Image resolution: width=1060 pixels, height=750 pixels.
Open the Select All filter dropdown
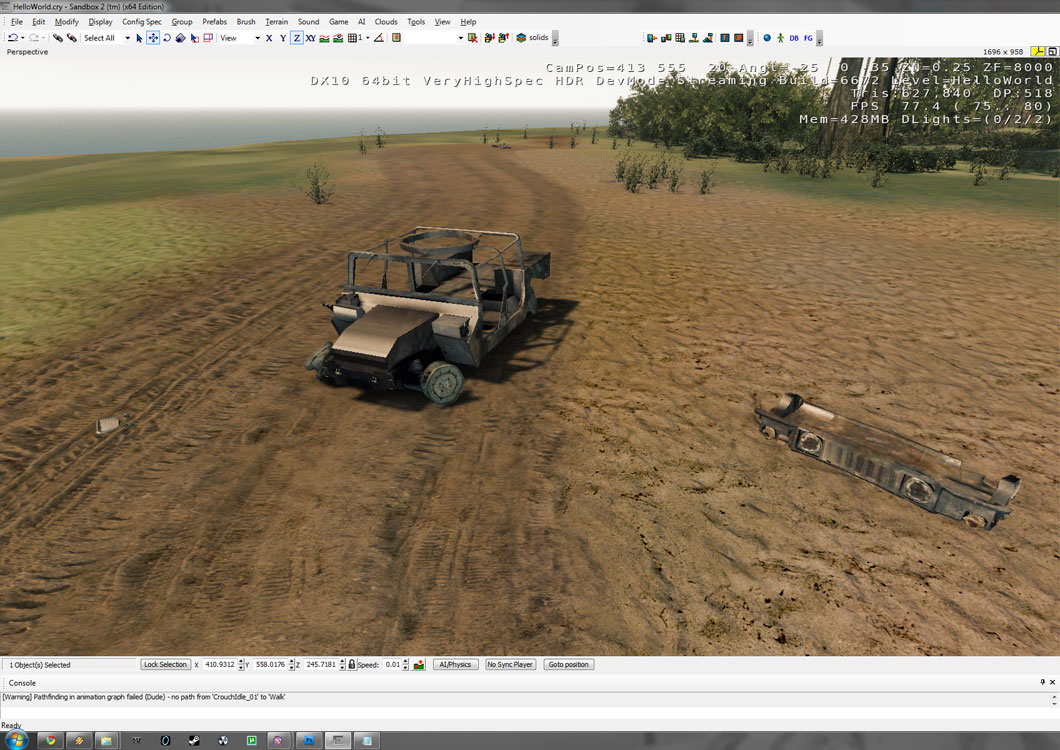click(x=127, y=38)
